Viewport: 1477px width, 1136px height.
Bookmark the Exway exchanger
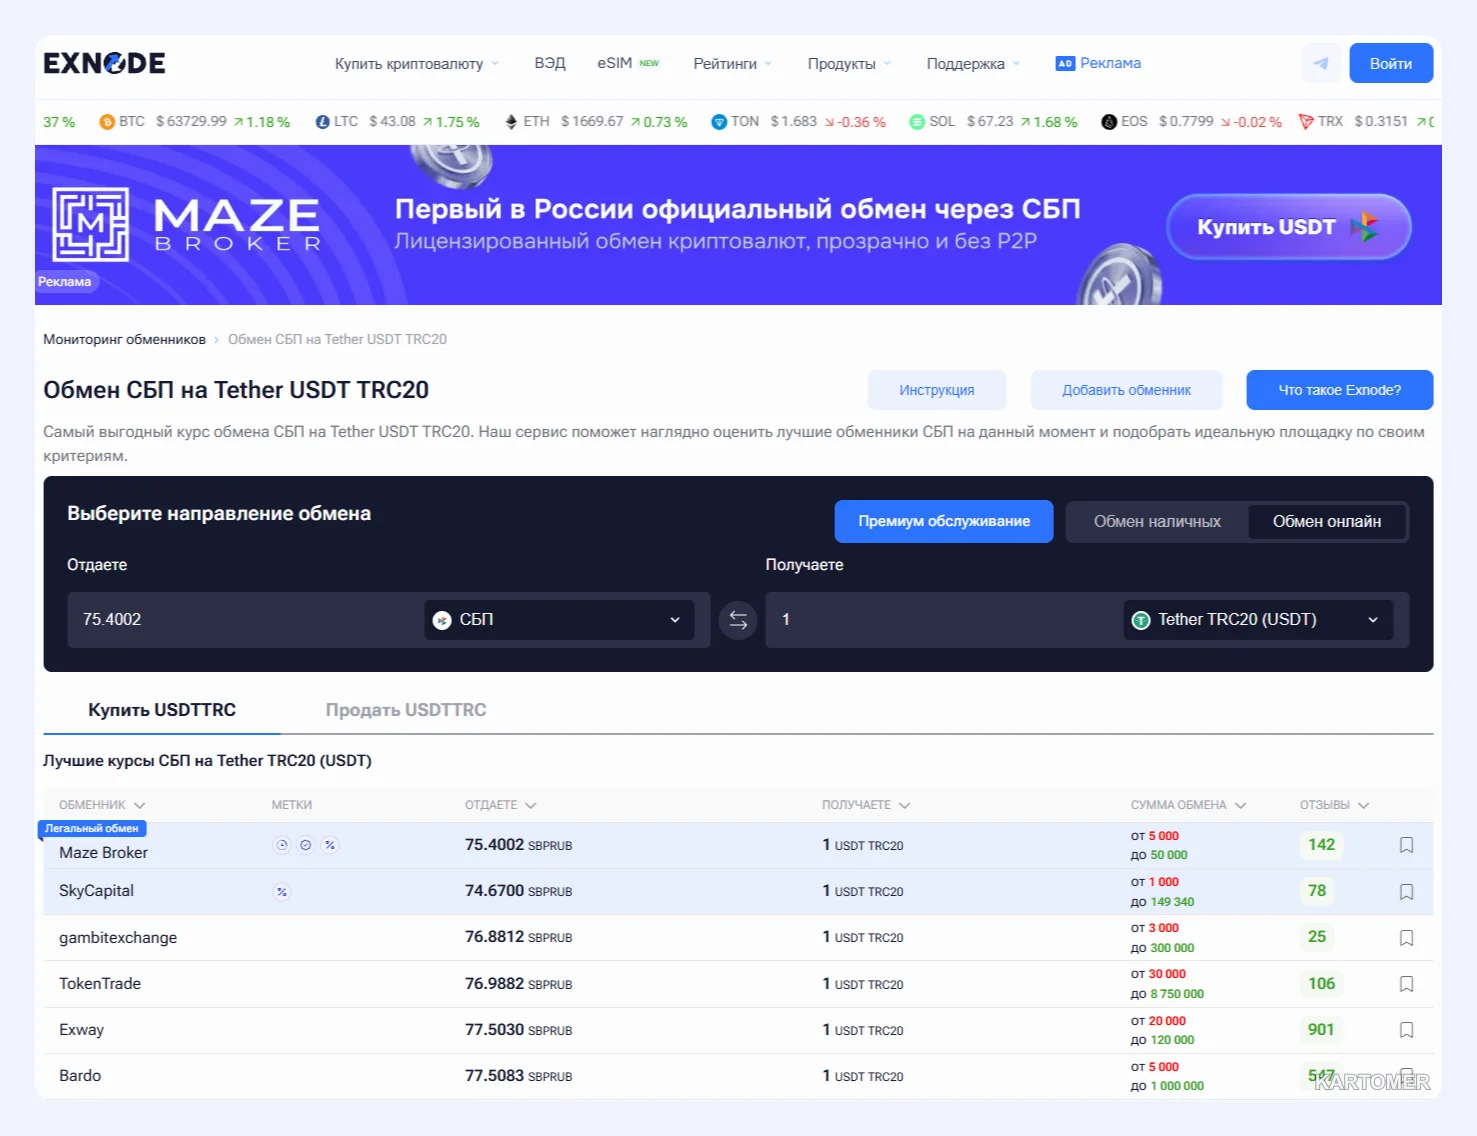click(1406, 1030)
